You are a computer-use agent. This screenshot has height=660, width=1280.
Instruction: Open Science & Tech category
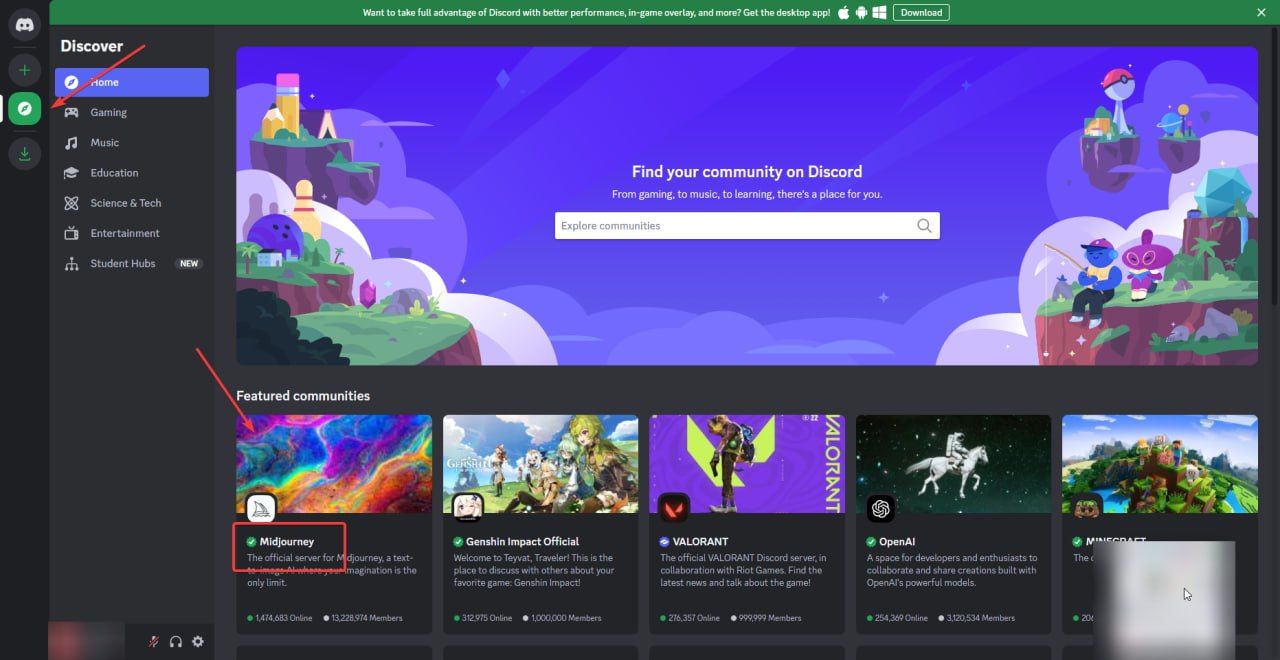(132, 202)
